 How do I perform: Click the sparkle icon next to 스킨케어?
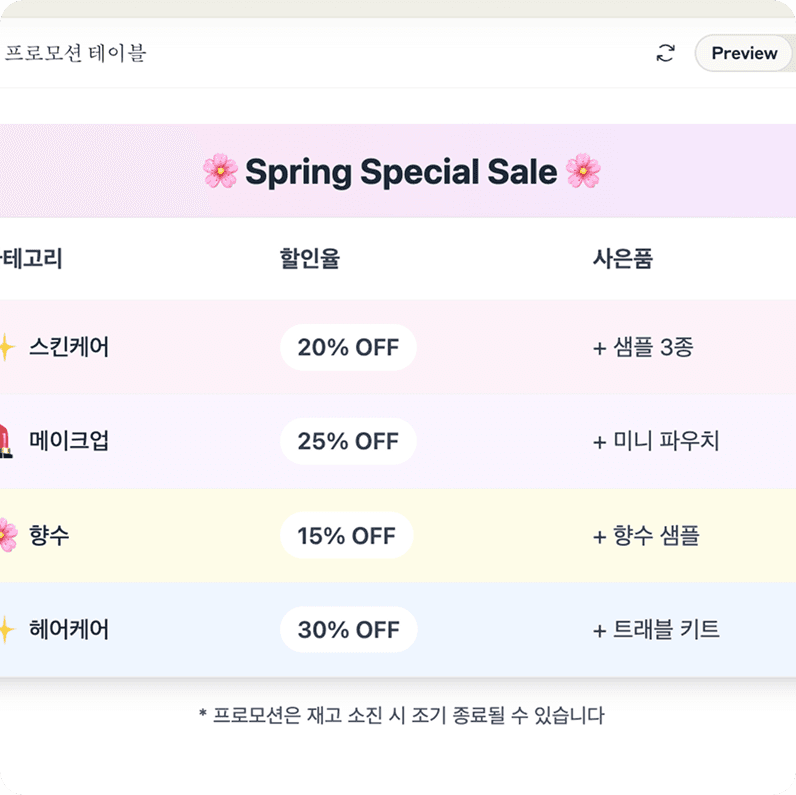pos(6,348)
